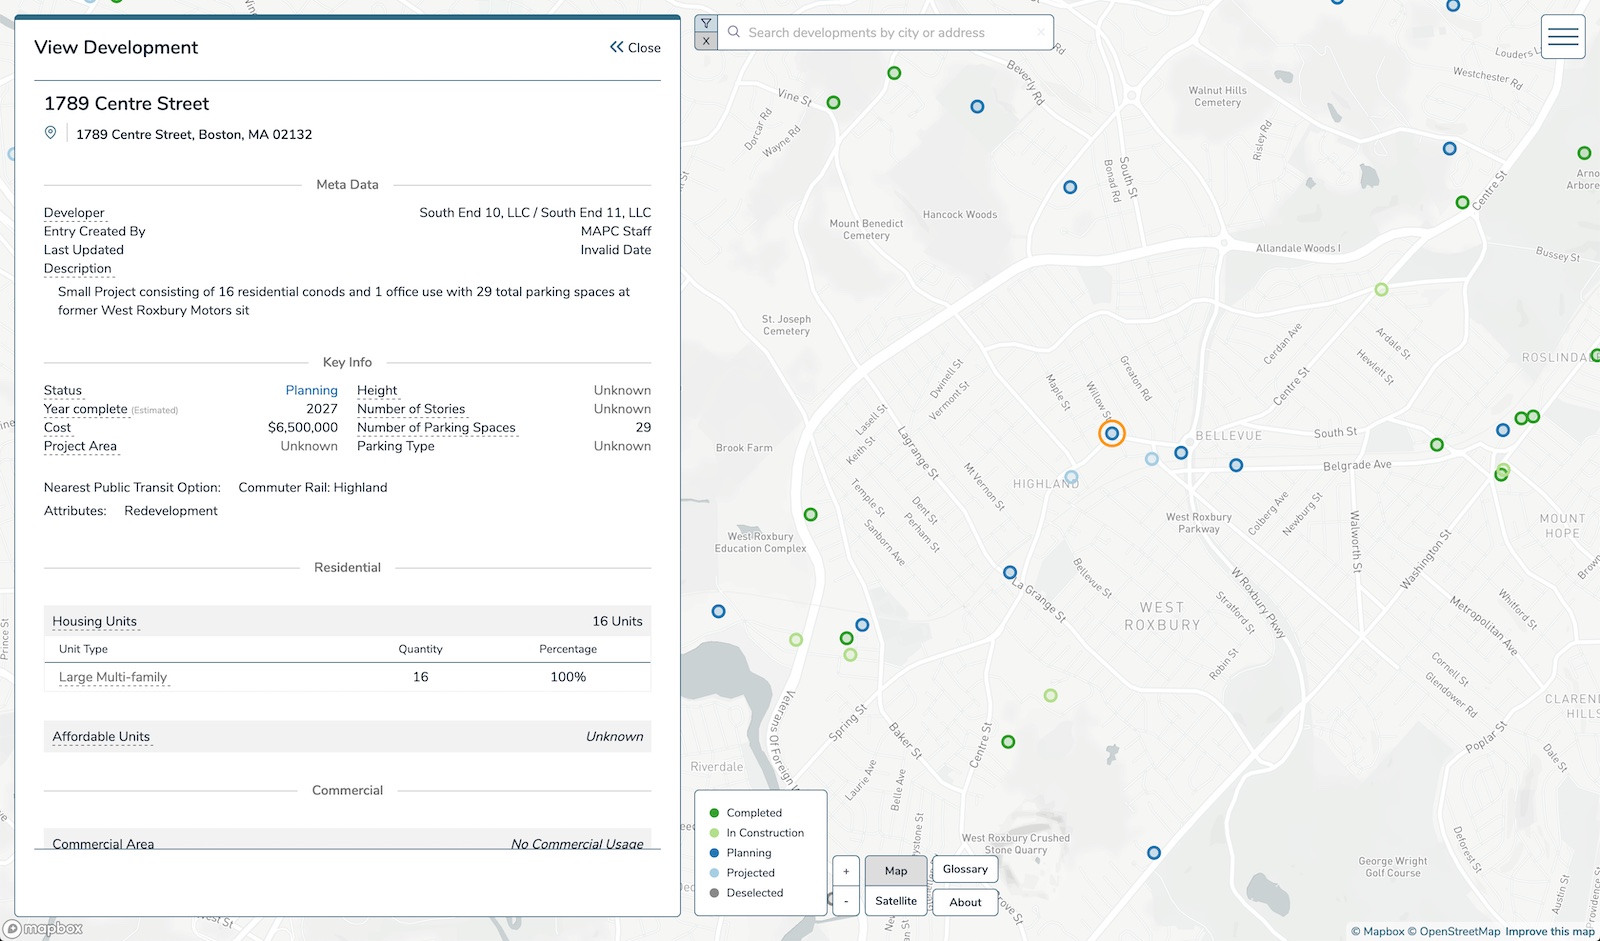Image resolution: width=1600 pixels, height=941 pixels.
Task: Click the Status glossary term
Action: pos(63,391)
